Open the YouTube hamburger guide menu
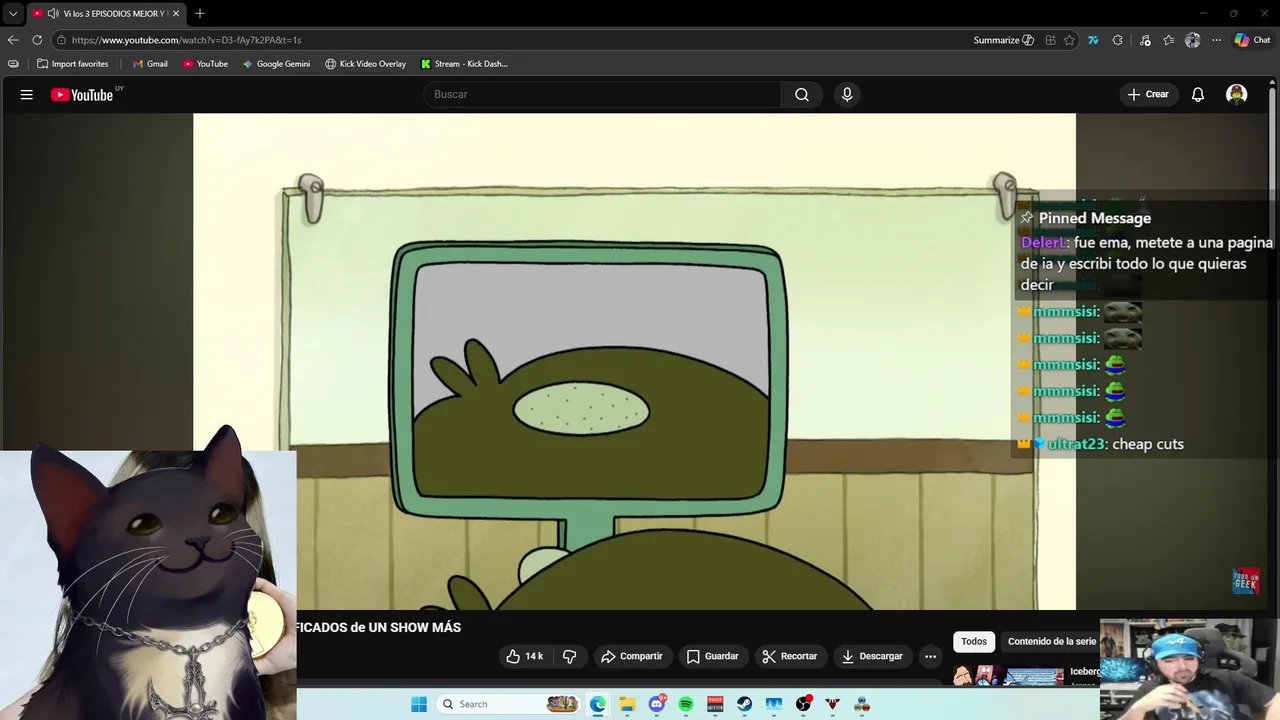 pyautogui.click(x=27, y=95)
